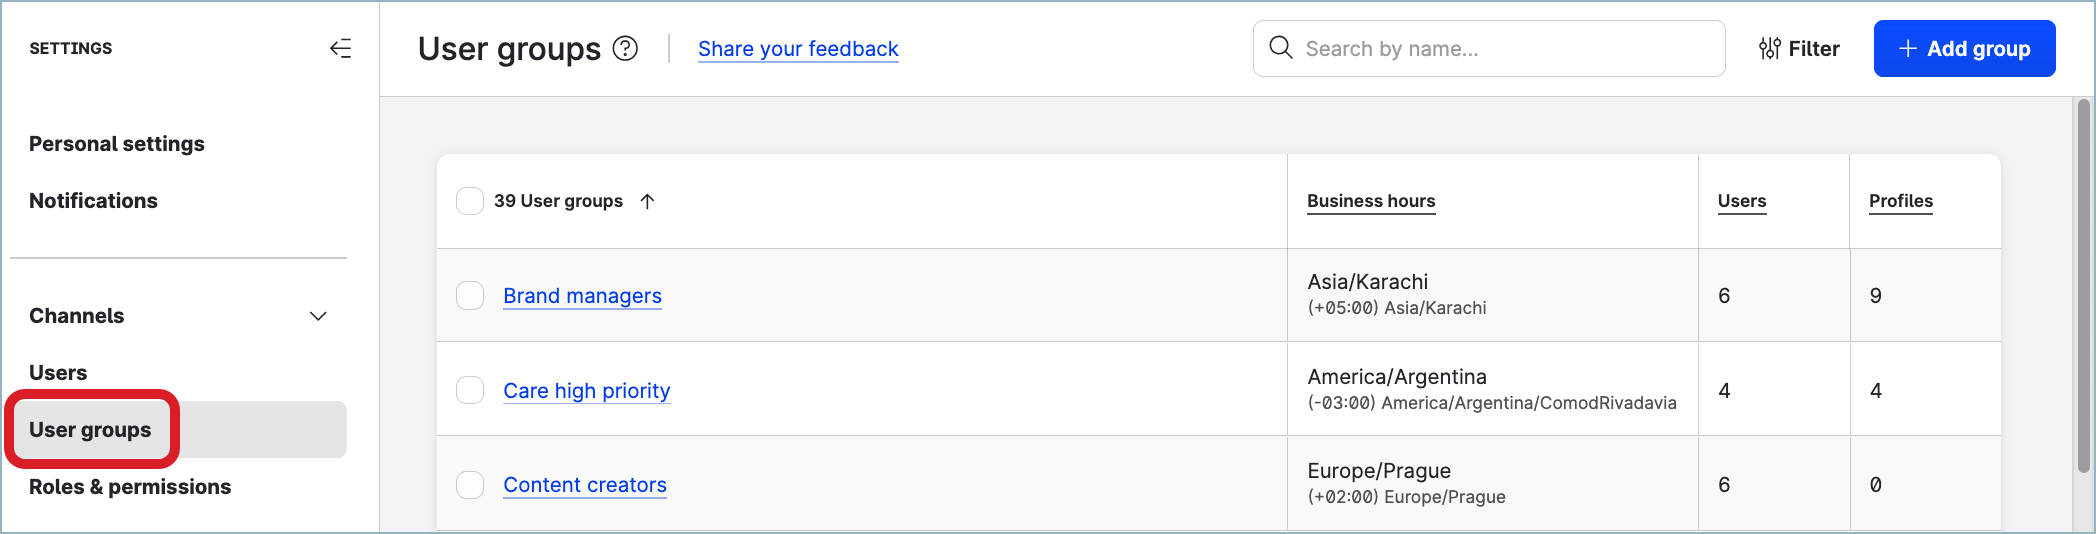This screenshot has height=534, width=2096.
Task: Sort by Business hours column
Action: point(1371,201)
